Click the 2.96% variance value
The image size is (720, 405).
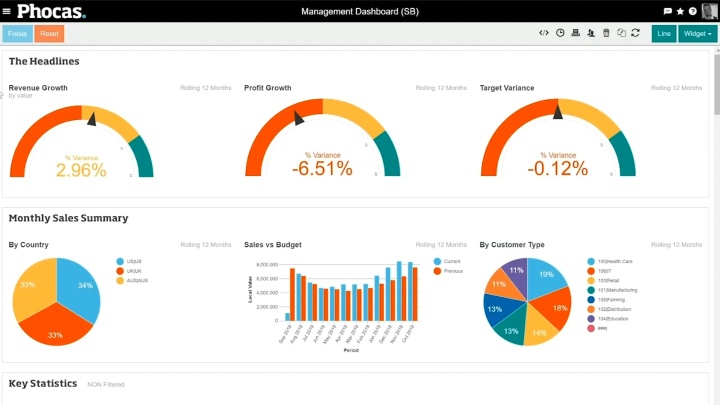[x=81, y=170]
